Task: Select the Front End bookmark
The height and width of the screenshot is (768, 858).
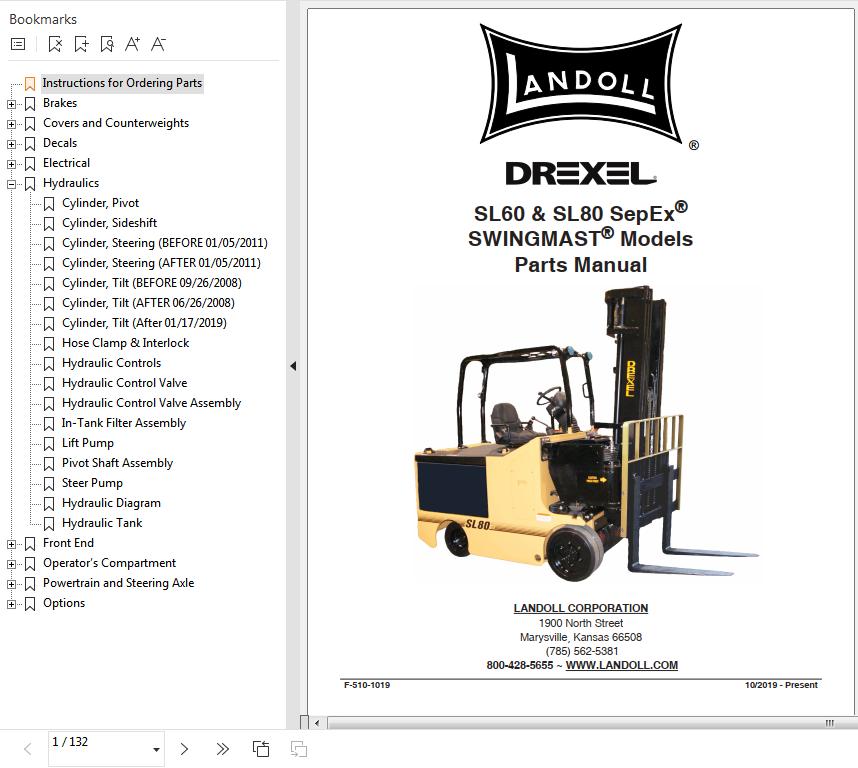Action: (x=68, y=543)
